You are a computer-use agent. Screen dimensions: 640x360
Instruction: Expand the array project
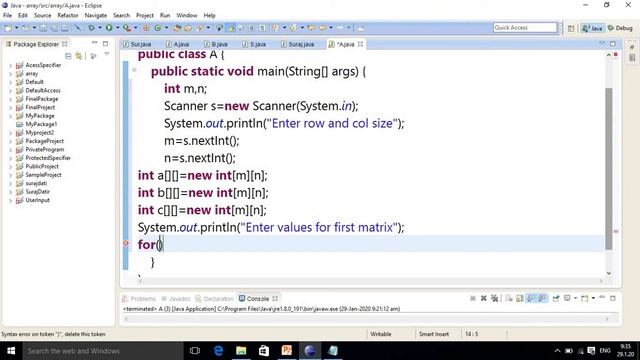11,74
